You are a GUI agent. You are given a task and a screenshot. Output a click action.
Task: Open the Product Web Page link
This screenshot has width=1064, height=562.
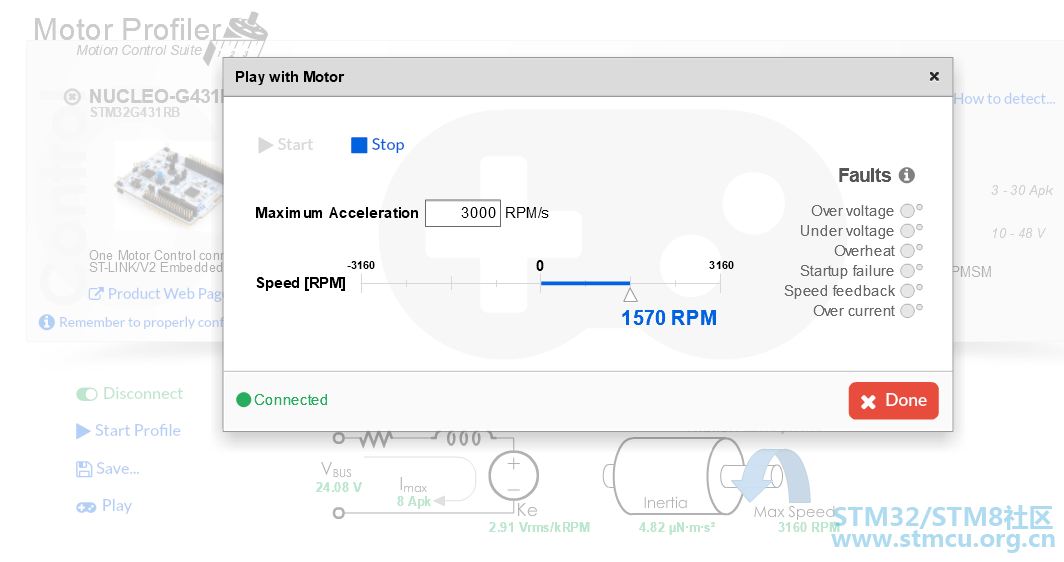click(x=156, y=294)
